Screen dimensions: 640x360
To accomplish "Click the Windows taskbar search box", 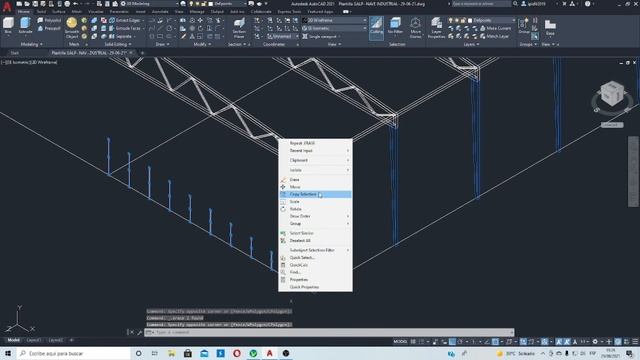I will (73, 353).
